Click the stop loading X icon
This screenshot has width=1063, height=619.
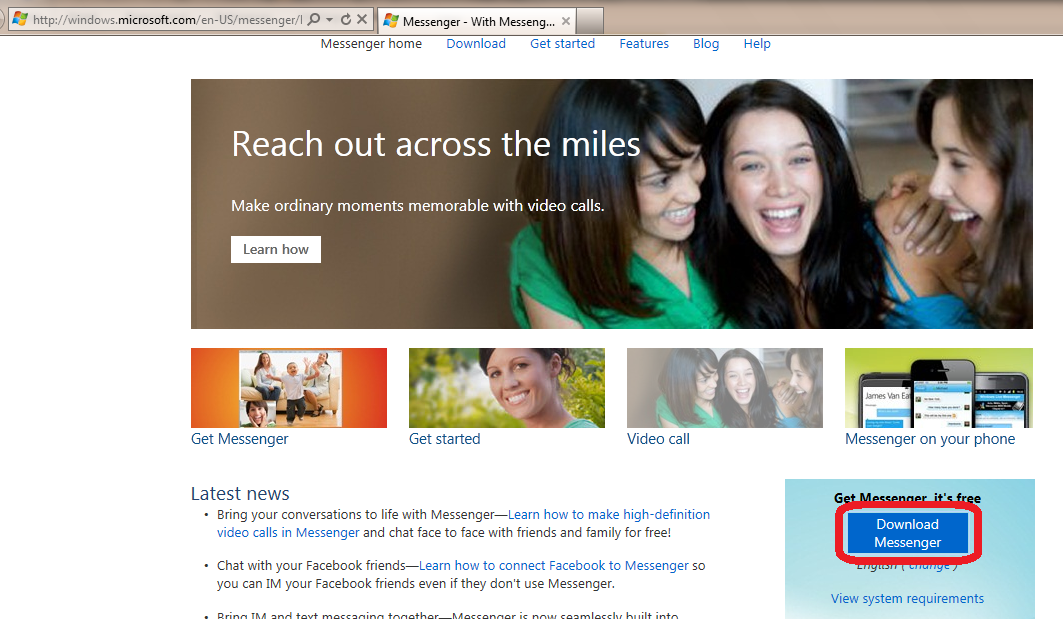(x=362, y=20)
